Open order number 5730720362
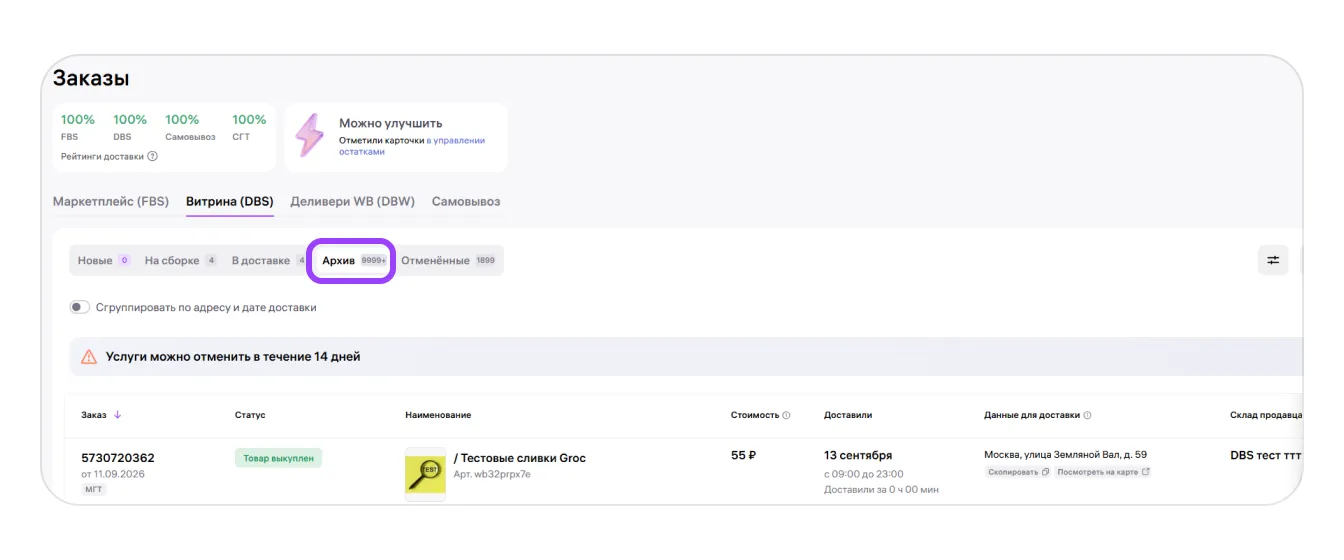The image size is (1344, 560). coord(118,458)
